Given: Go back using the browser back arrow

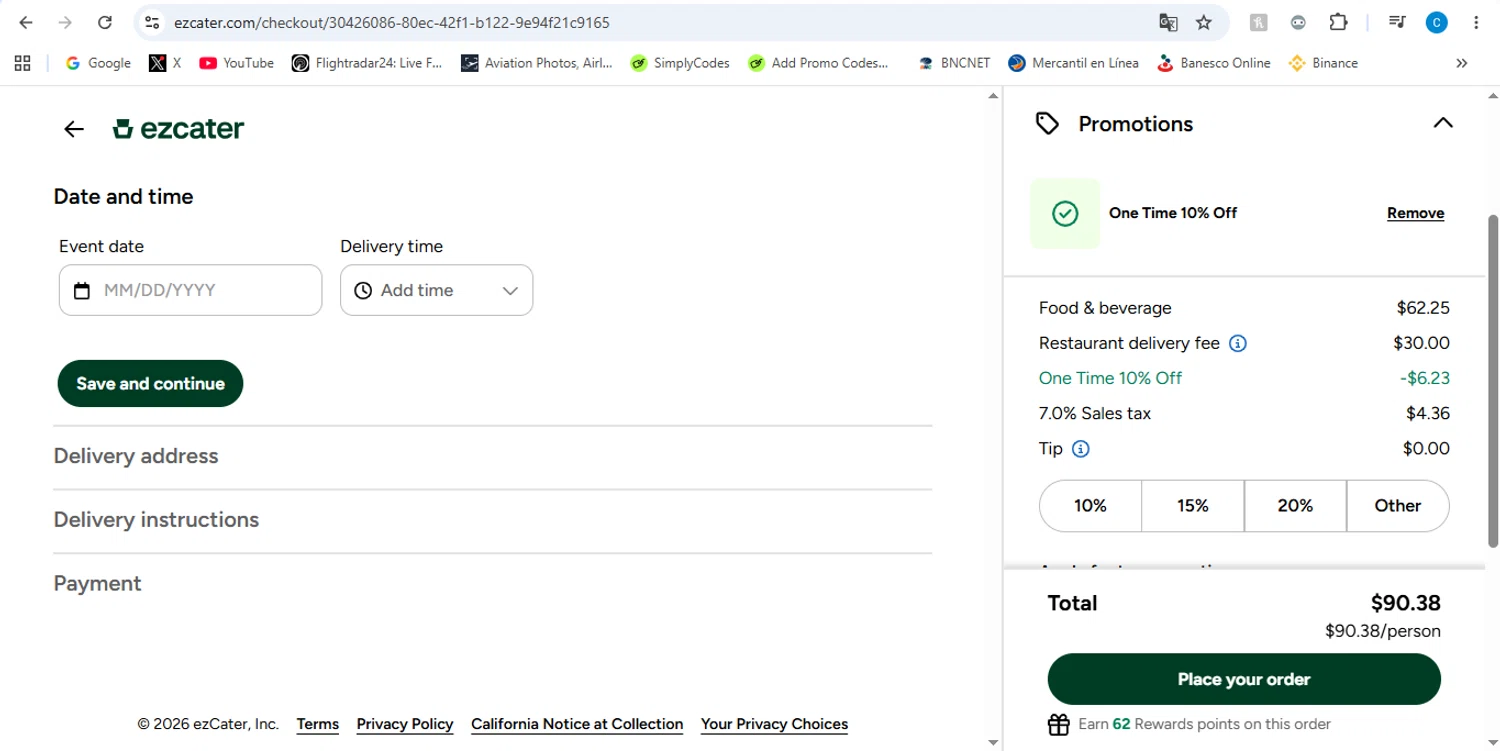Looking at the screenshot, I should (26, 22).
